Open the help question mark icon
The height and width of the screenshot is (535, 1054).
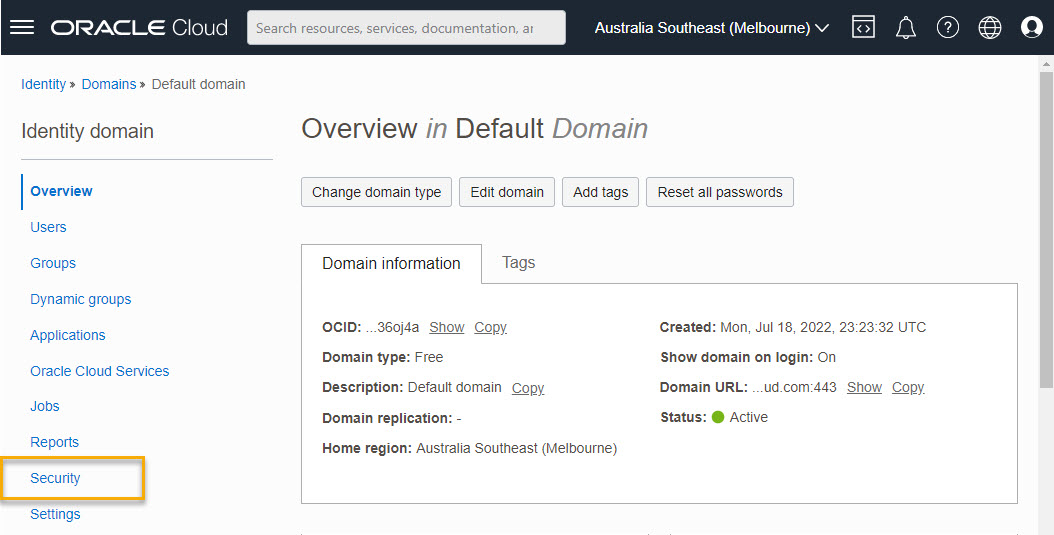pyautogui.click(x=948, y=28)
